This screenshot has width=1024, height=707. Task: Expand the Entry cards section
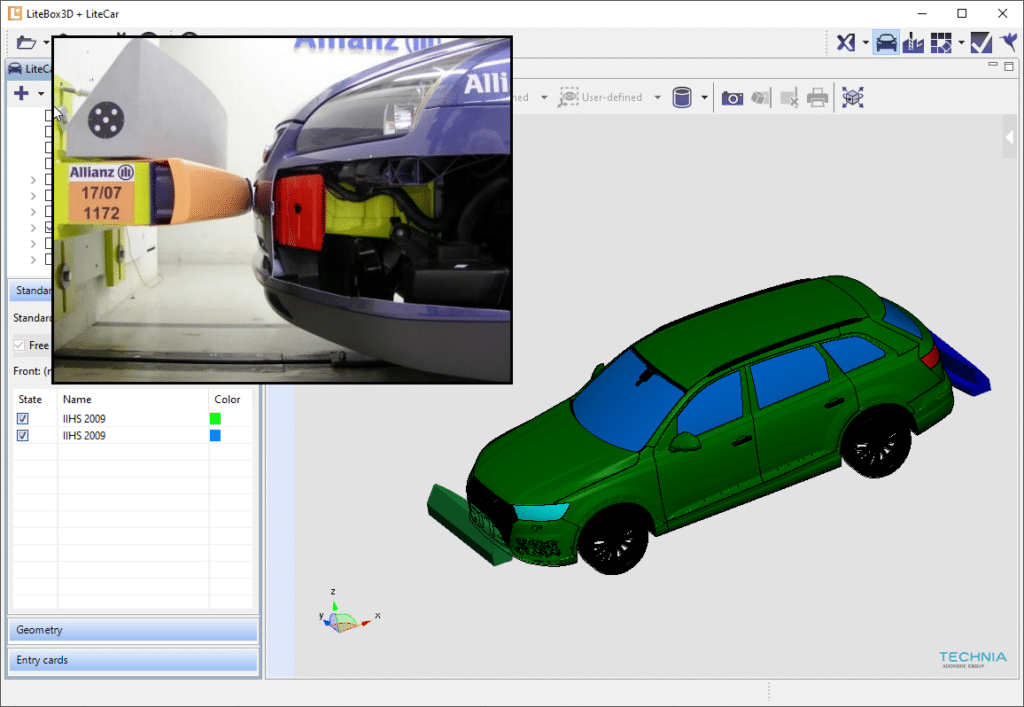(x=133, y=660)
